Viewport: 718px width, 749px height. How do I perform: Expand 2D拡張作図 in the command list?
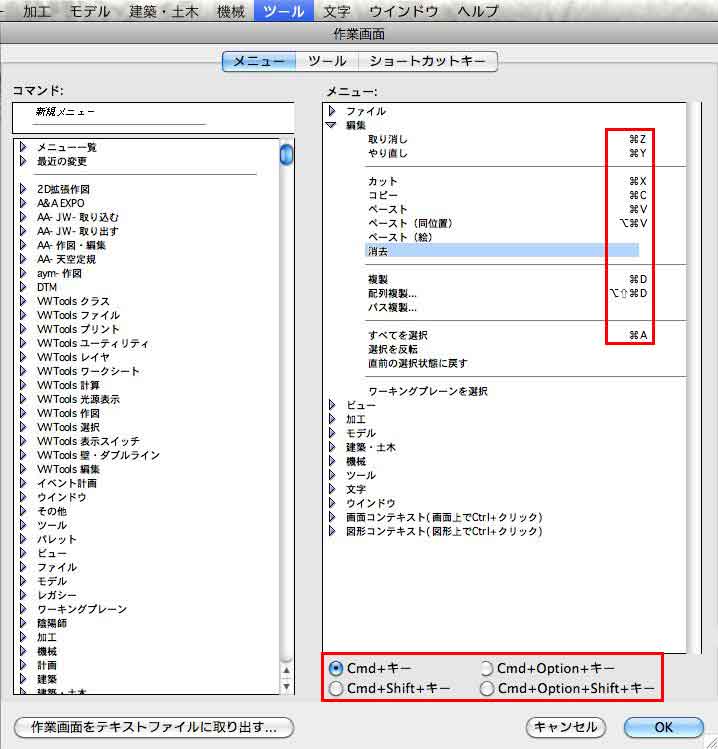point(23,189)
